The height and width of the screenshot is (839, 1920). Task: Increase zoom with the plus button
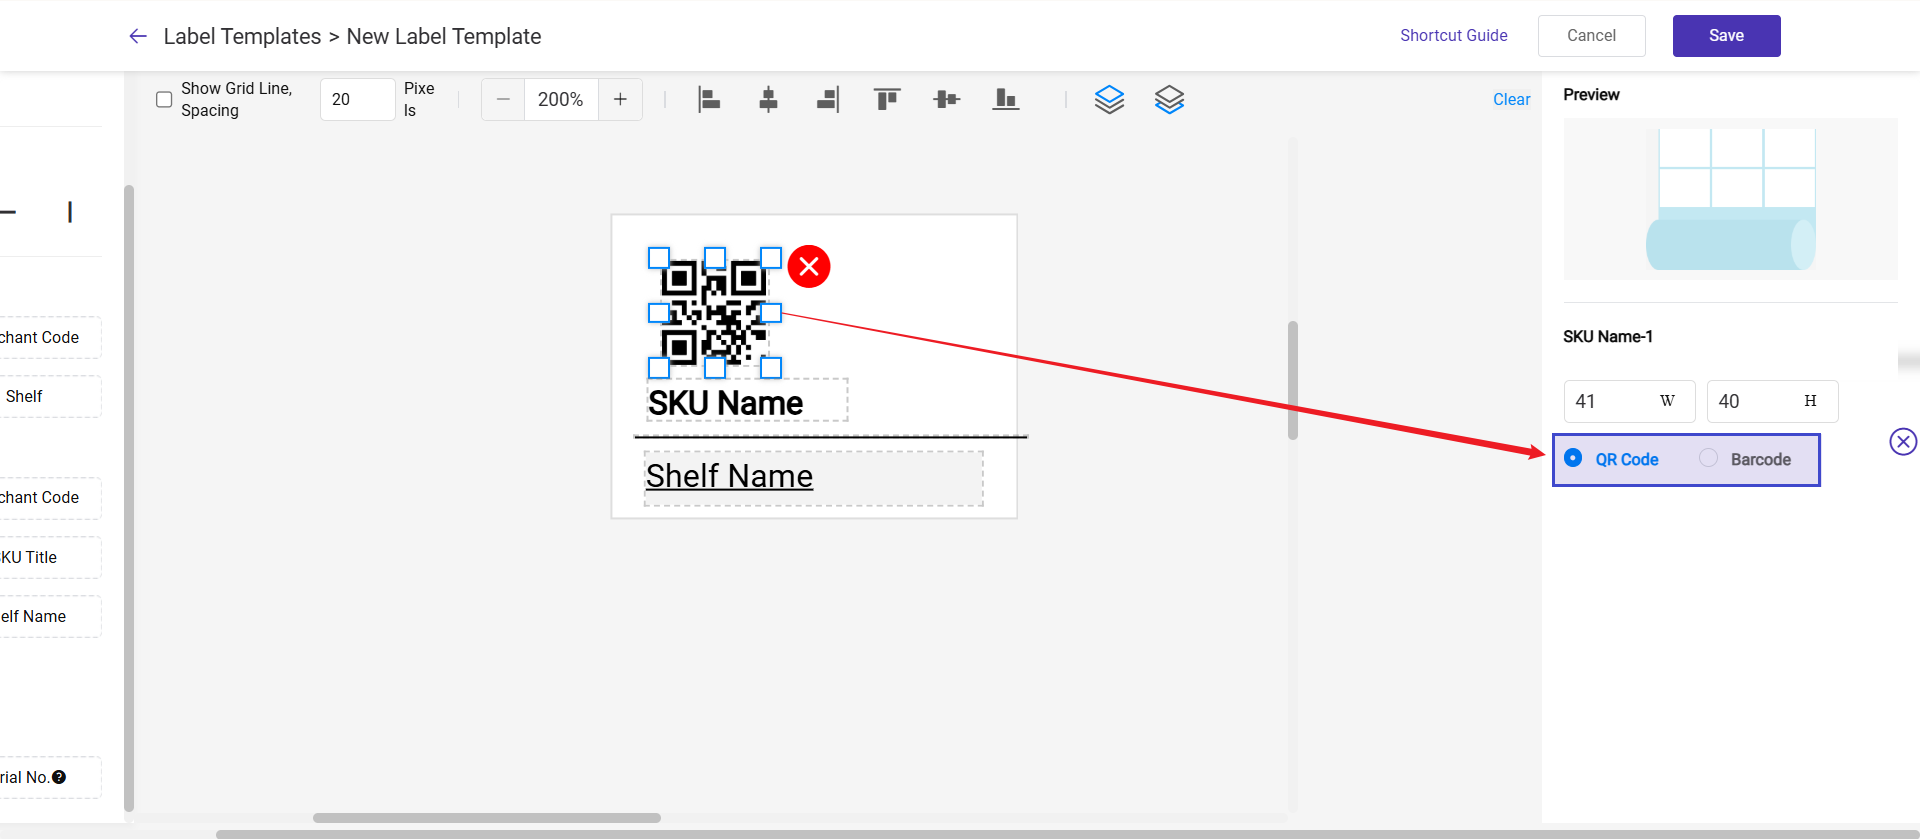(x=620, y=99)
